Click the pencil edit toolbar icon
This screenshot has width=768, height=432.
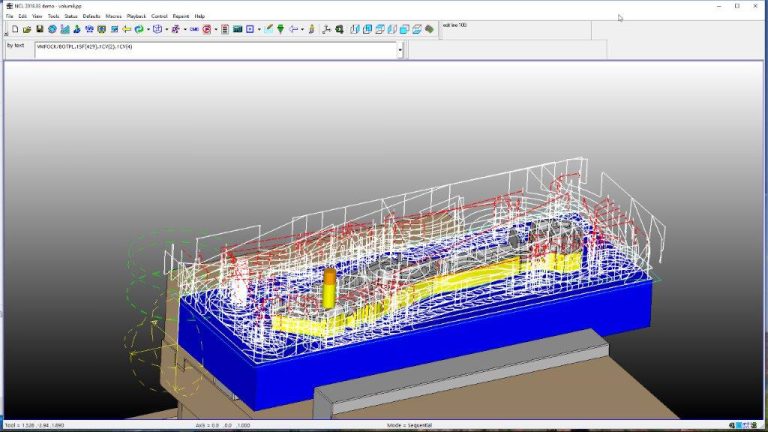(268, 29)
